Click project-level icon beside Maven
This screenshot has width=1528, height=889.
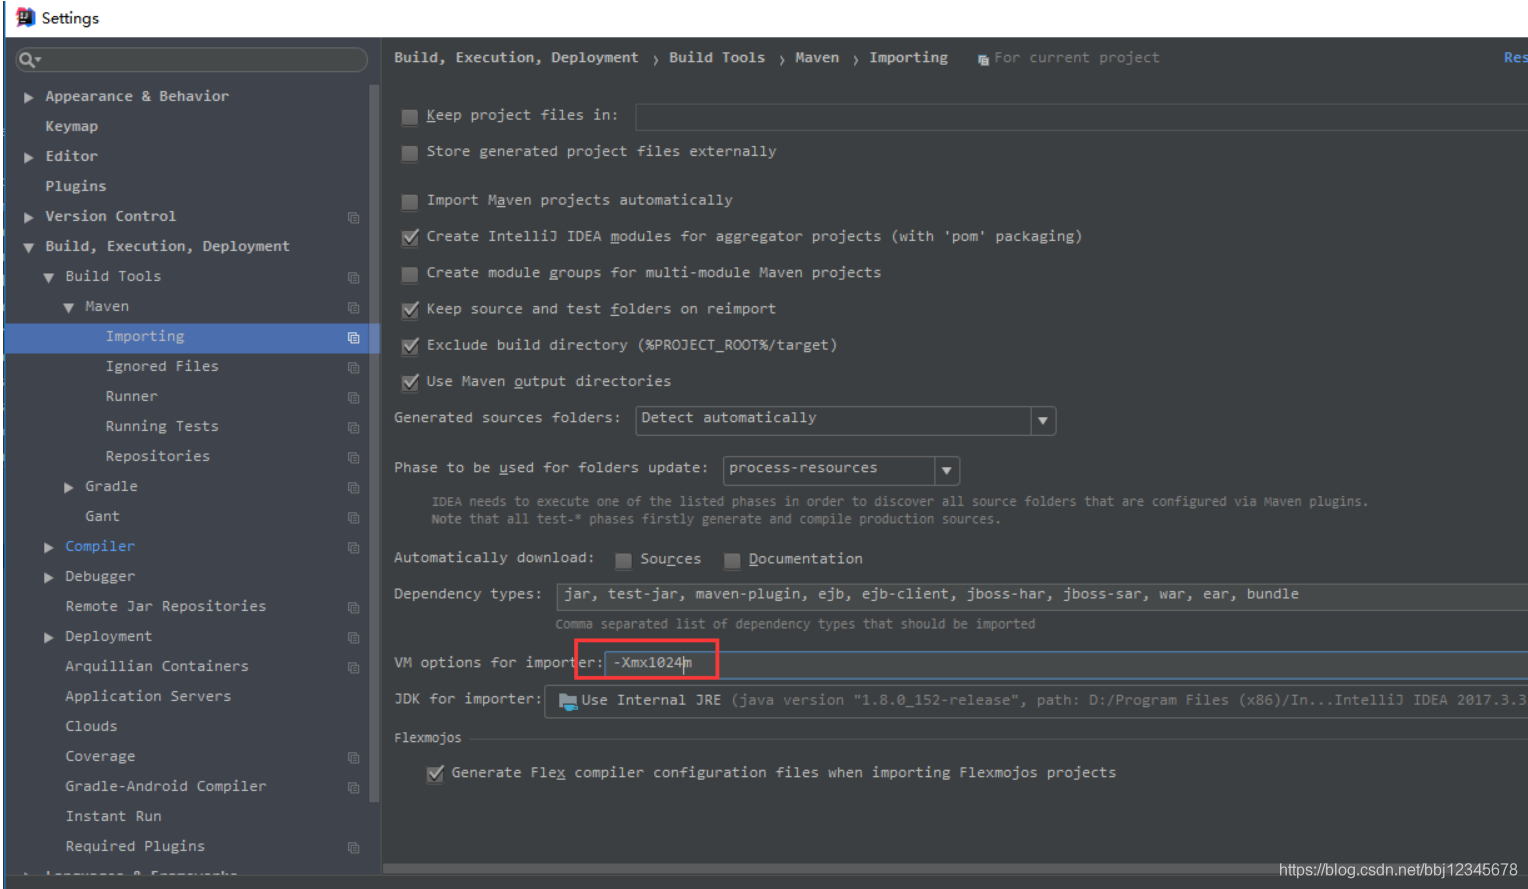(353, 307)
